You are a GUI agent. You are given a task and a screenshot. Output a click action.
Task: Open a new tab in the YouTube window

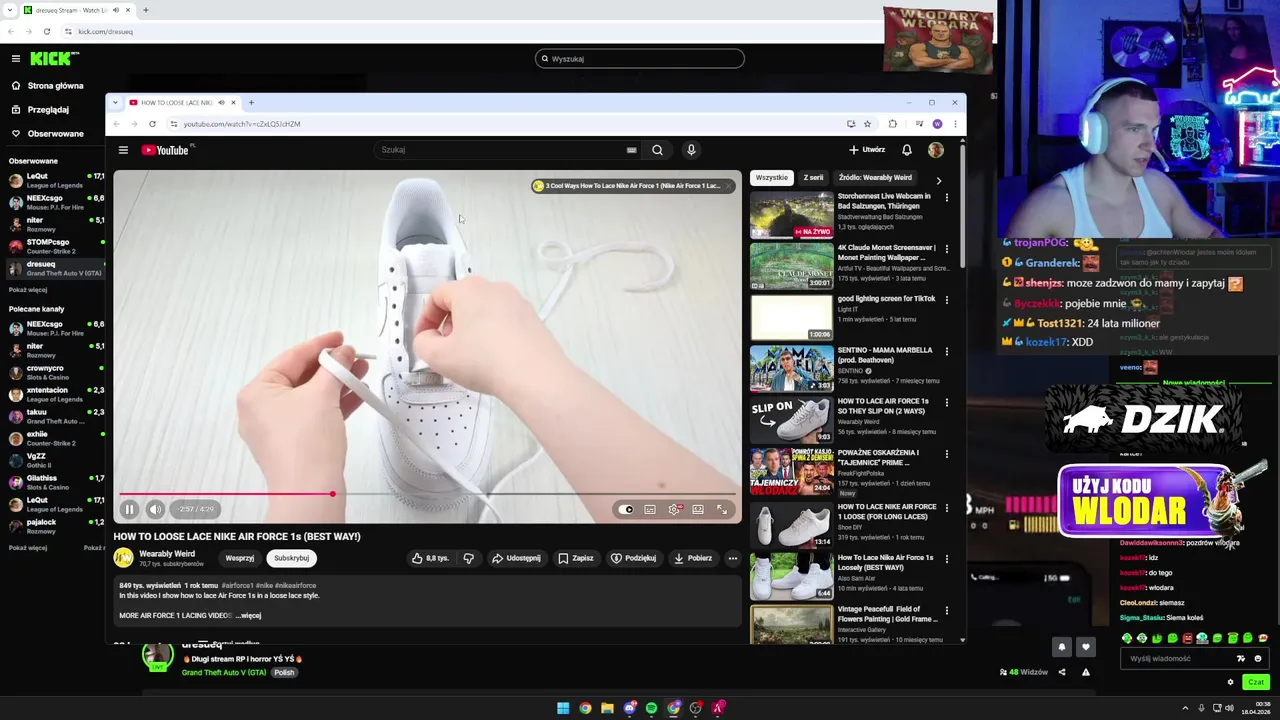251,103
